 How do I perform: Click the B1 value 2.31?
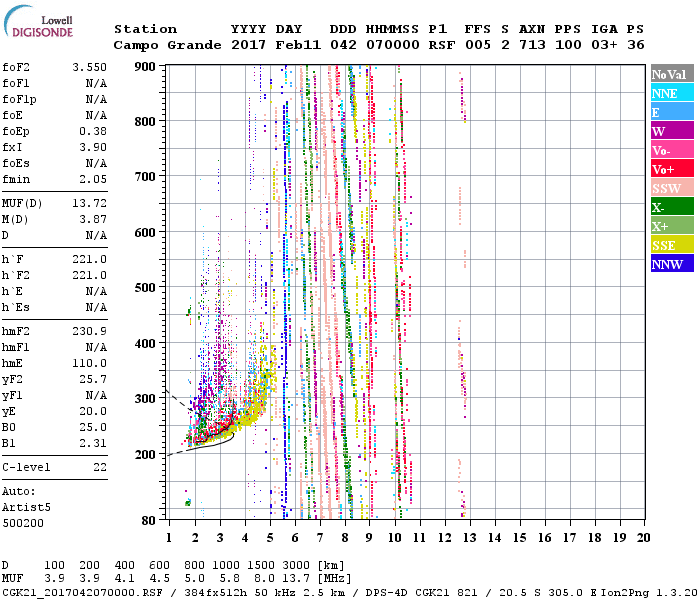93,443
